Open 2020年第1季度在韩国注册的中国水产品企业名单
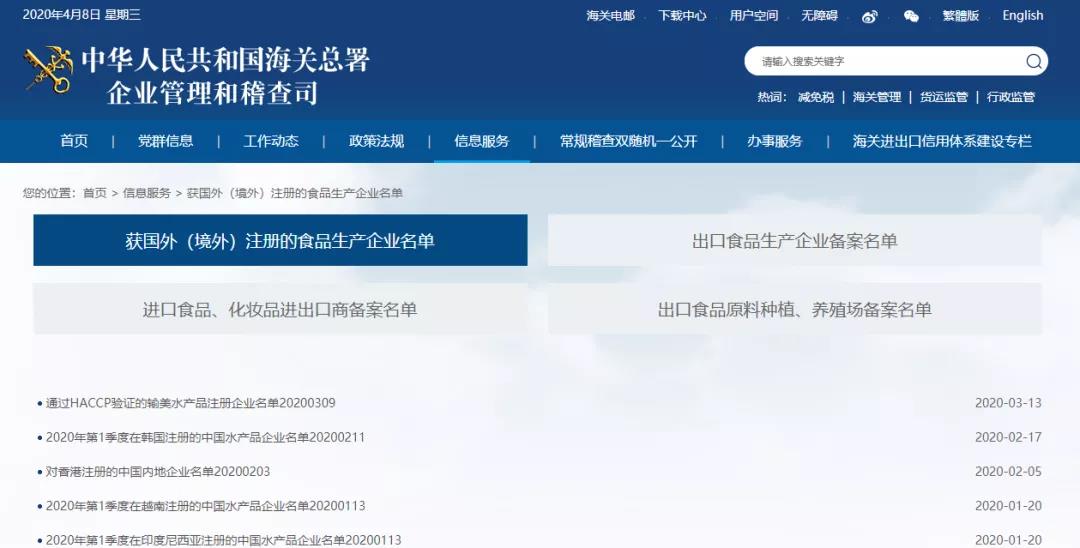This screenshot has height=548, width=1080. coord(205,437)
